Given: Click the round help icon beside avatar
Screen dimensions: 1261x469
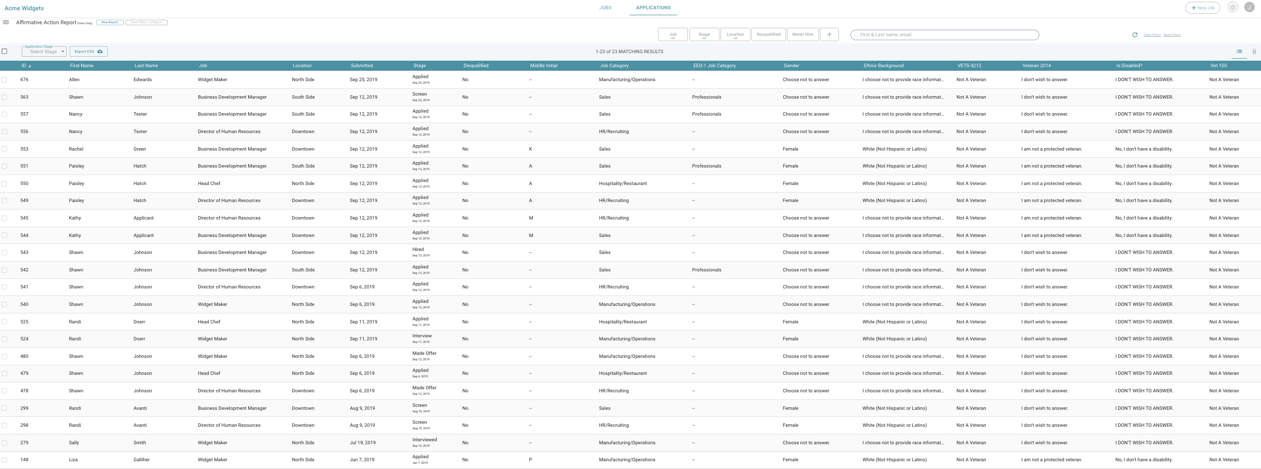Looking at the screenshot, I should 1232,7.
